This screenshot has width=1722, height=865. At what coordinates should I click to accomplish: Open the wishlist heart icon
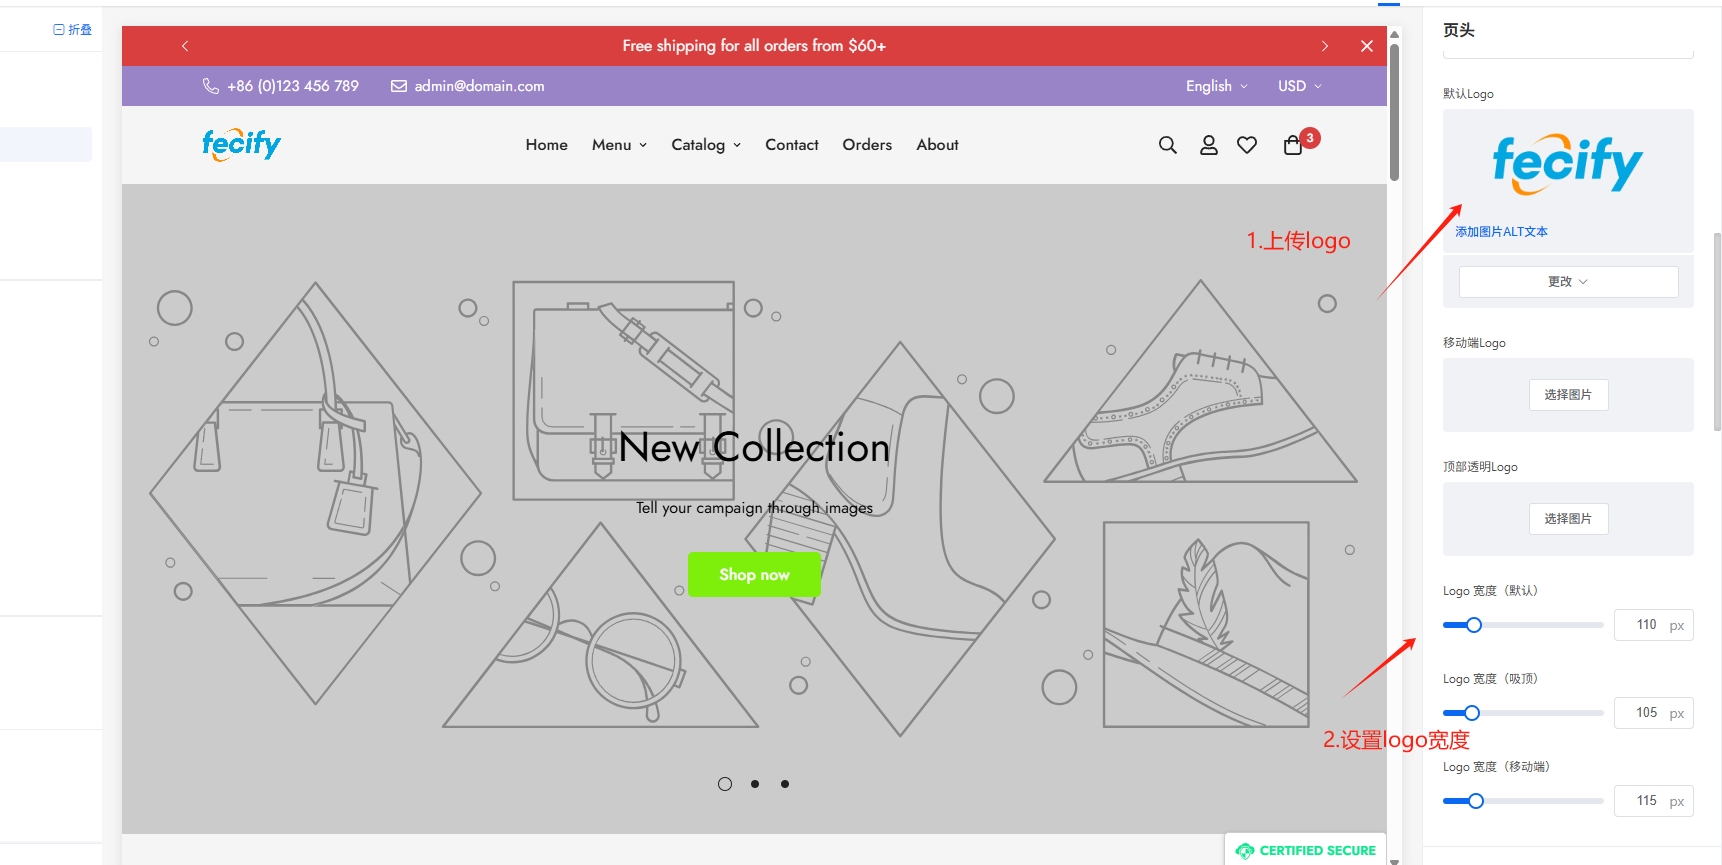[1246, 145]
